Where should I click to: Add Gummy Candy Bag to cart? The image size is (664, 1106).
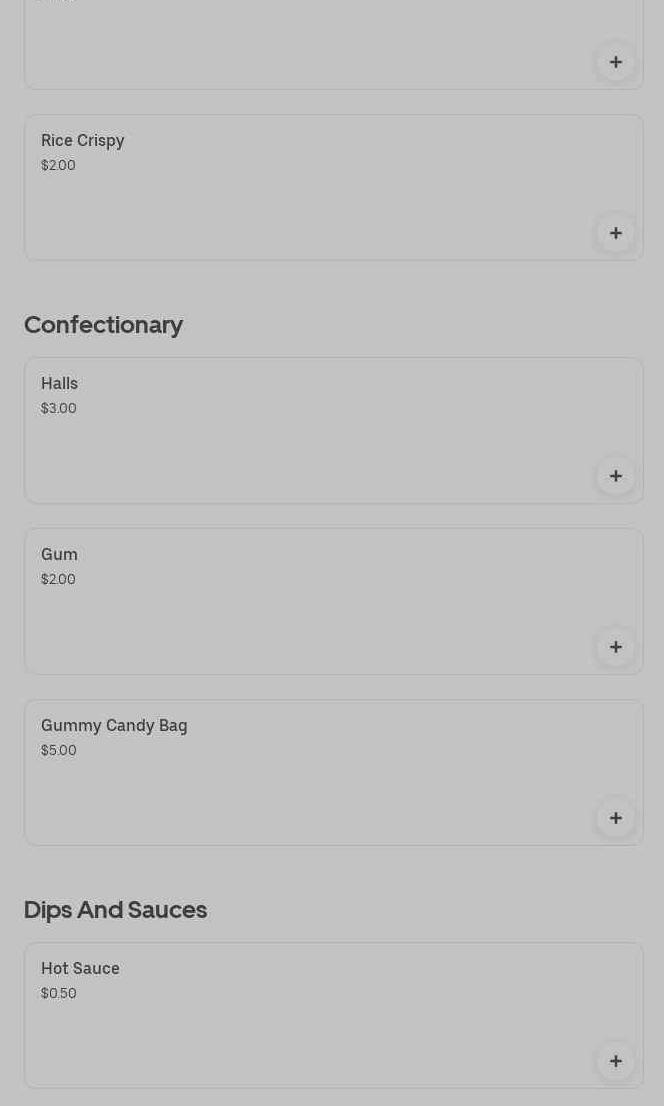(616, 818)
